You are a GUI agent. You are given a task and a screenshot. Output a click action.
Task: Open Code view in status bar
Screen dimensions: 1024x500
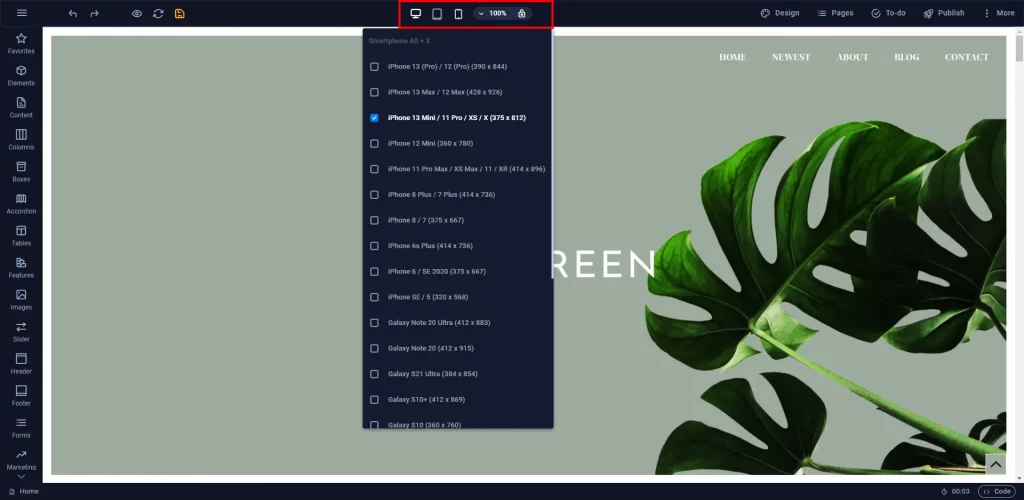coord(997,492)
